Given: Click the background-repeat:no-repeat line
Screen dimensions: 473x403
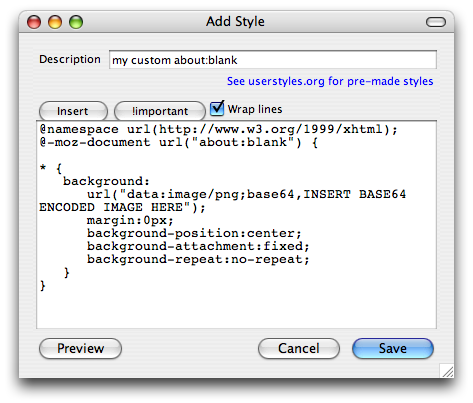Looking at the screenshot, I should point(198,259).
